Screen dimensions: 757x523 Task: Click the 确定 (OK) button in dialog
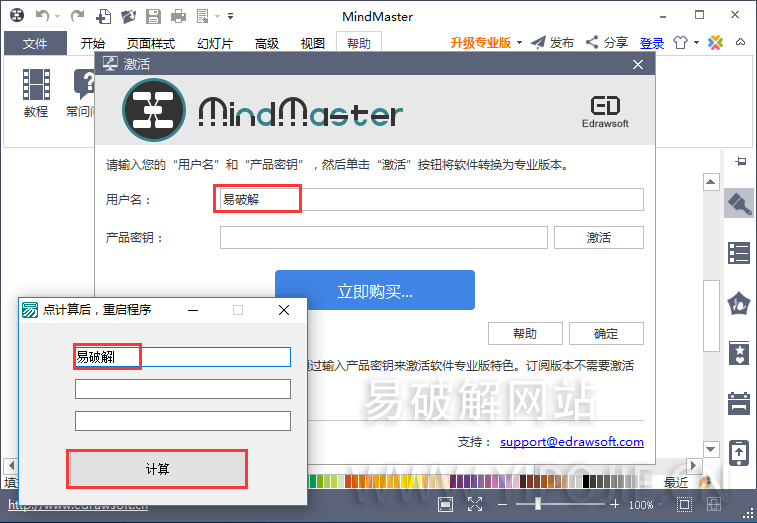[605, 333]
